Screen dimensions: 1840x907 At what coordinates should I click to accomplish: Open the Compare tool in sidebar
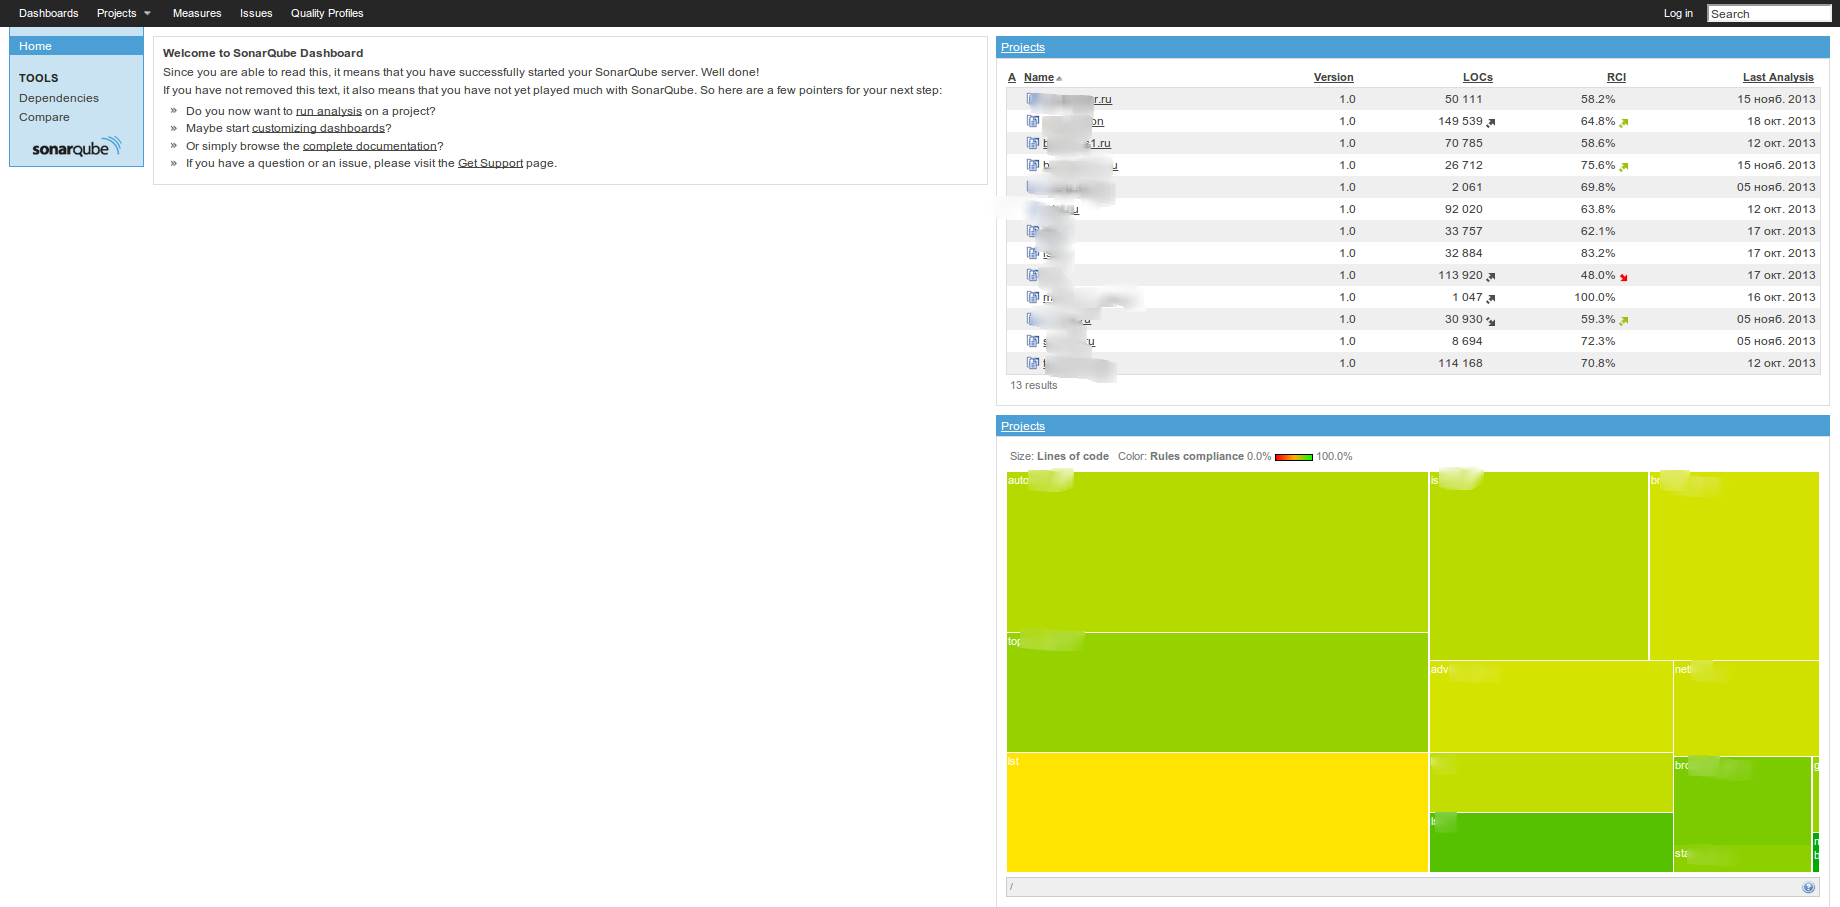click(44, 117)
